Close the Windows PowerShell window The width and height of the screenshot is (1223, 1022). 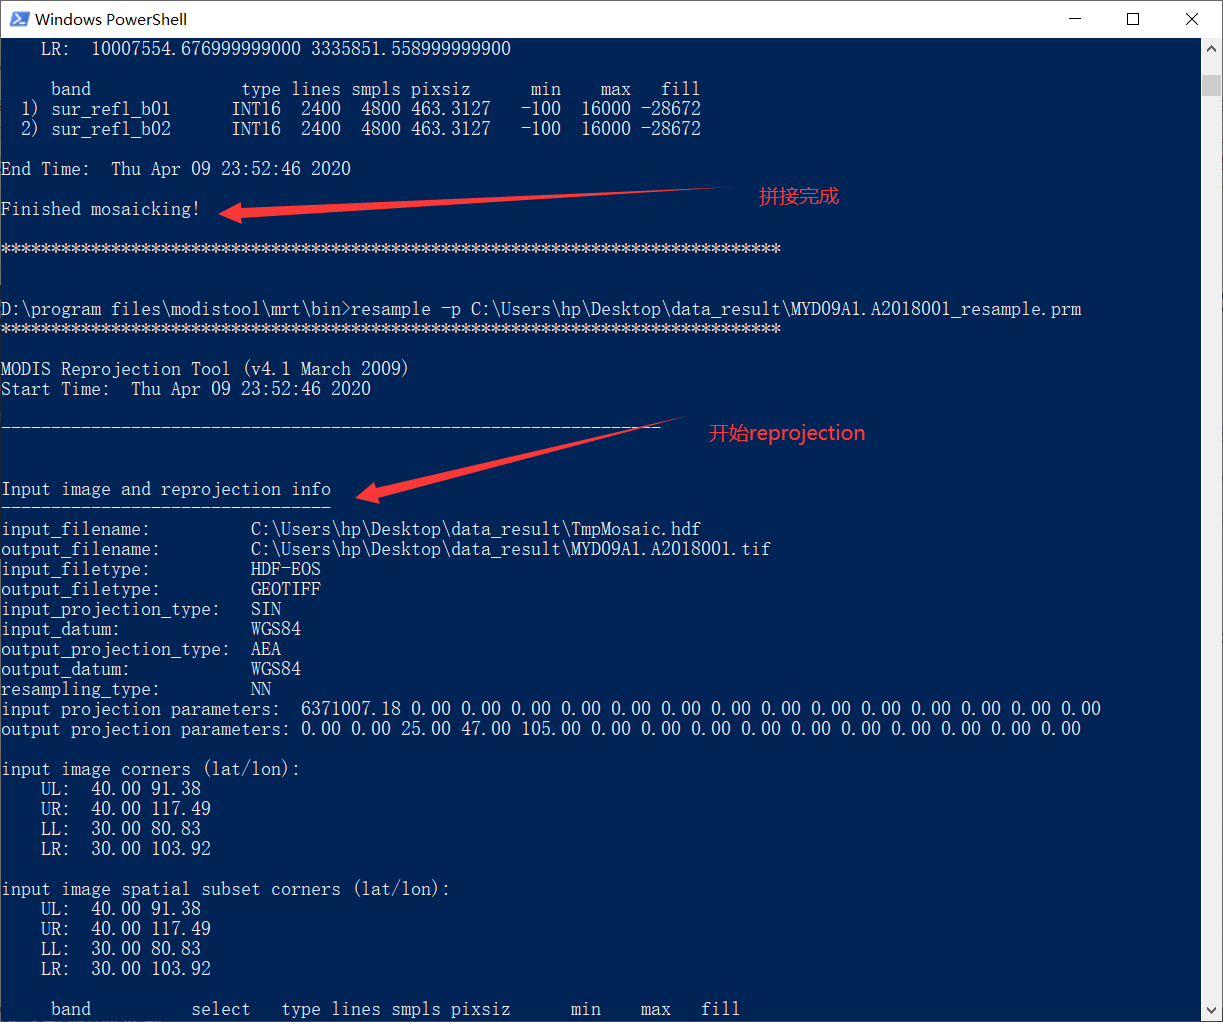tap(1193, 18)
